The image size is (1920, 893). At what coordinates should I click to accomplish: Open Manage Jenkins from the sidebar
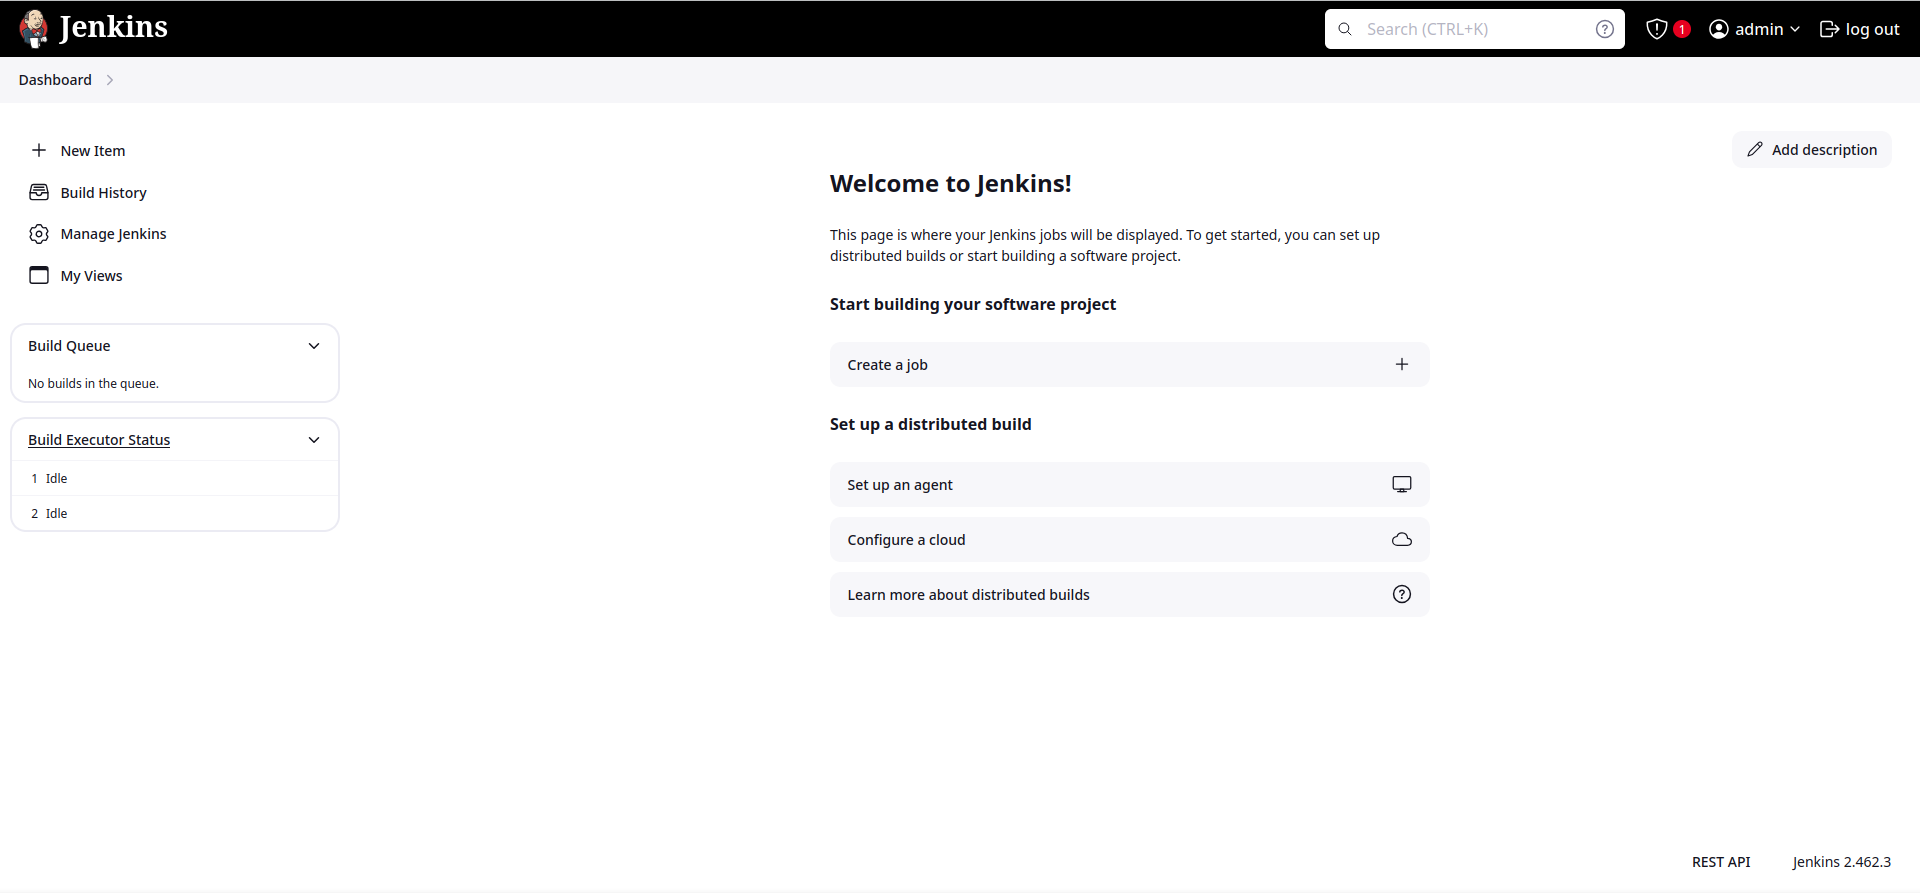point(113,234)
